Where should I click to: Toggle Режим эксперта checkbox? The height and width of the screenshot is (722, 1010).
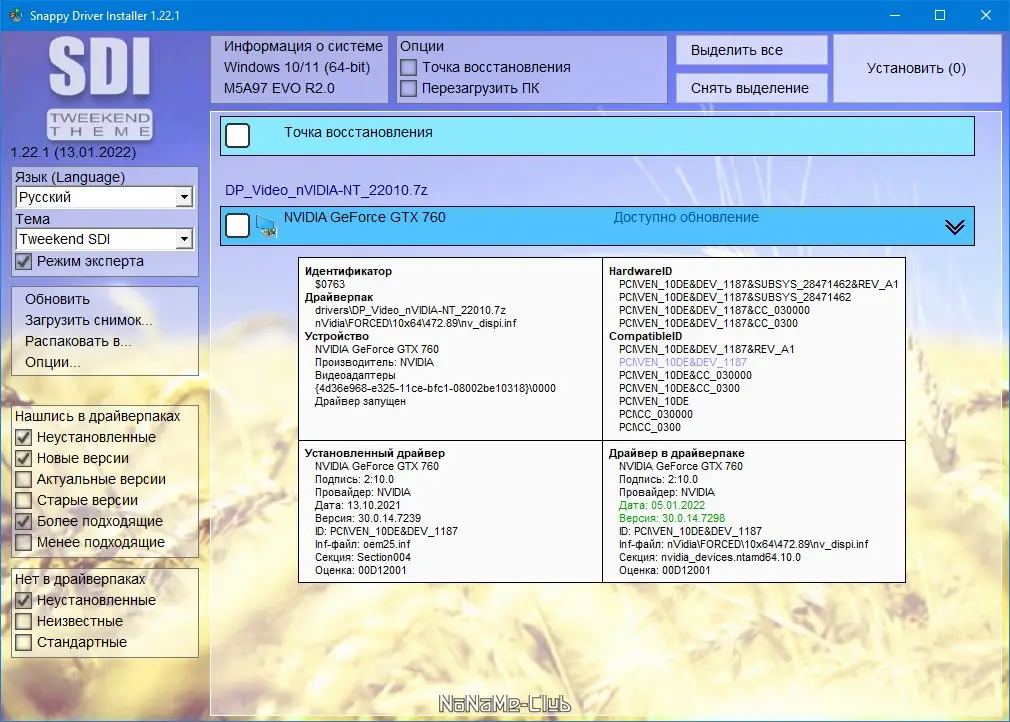(x=24, y=261)
